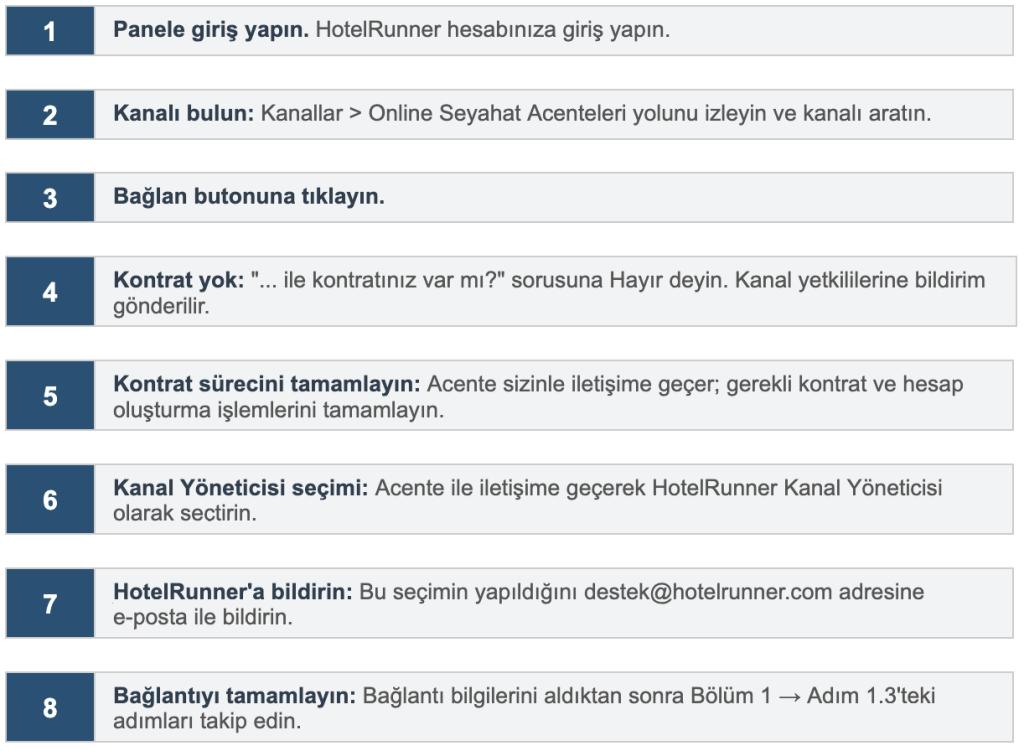Select the step 8 number badge
This screenshot has width=1024, height=751.
click(x=50, y=708)
